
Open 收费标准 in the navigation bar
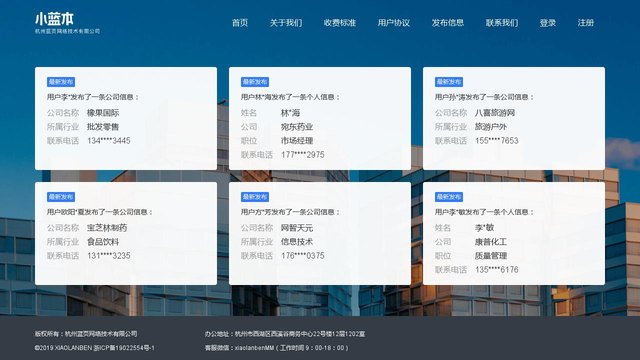coord(340,23)
